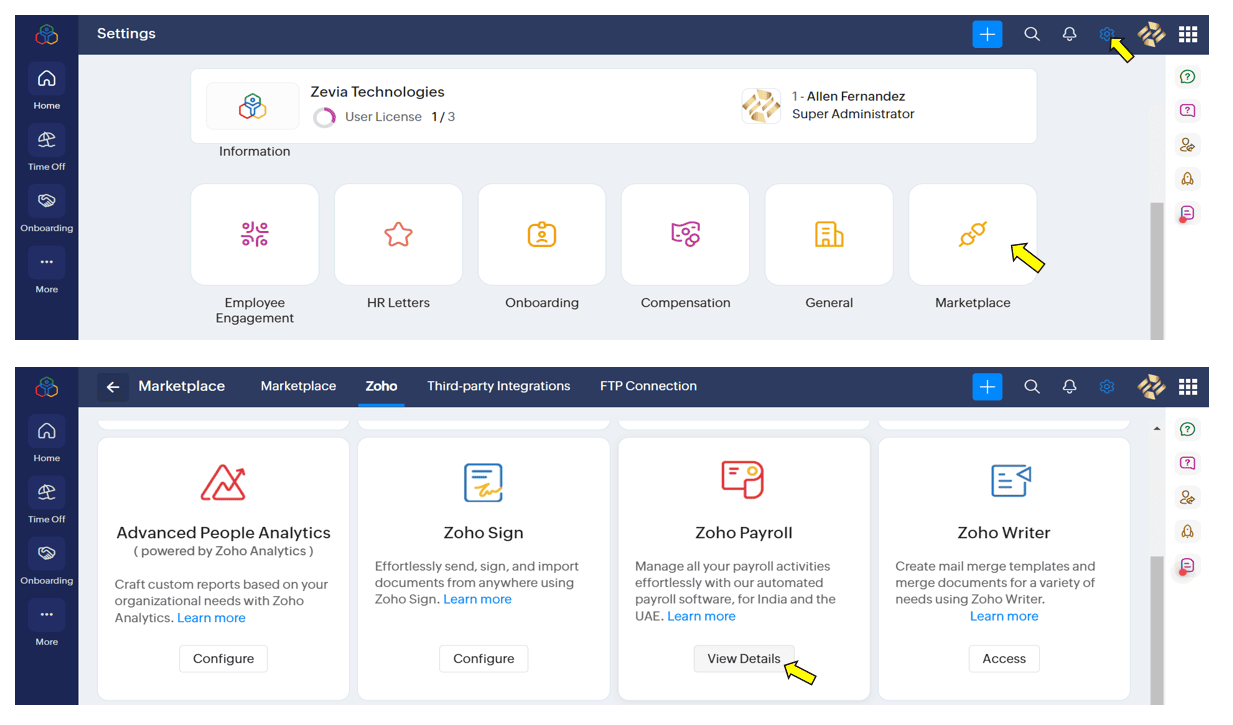Open the FTP Connection tab
Image resolution: width=1233 pixels, height=725 pixels.
648,386
